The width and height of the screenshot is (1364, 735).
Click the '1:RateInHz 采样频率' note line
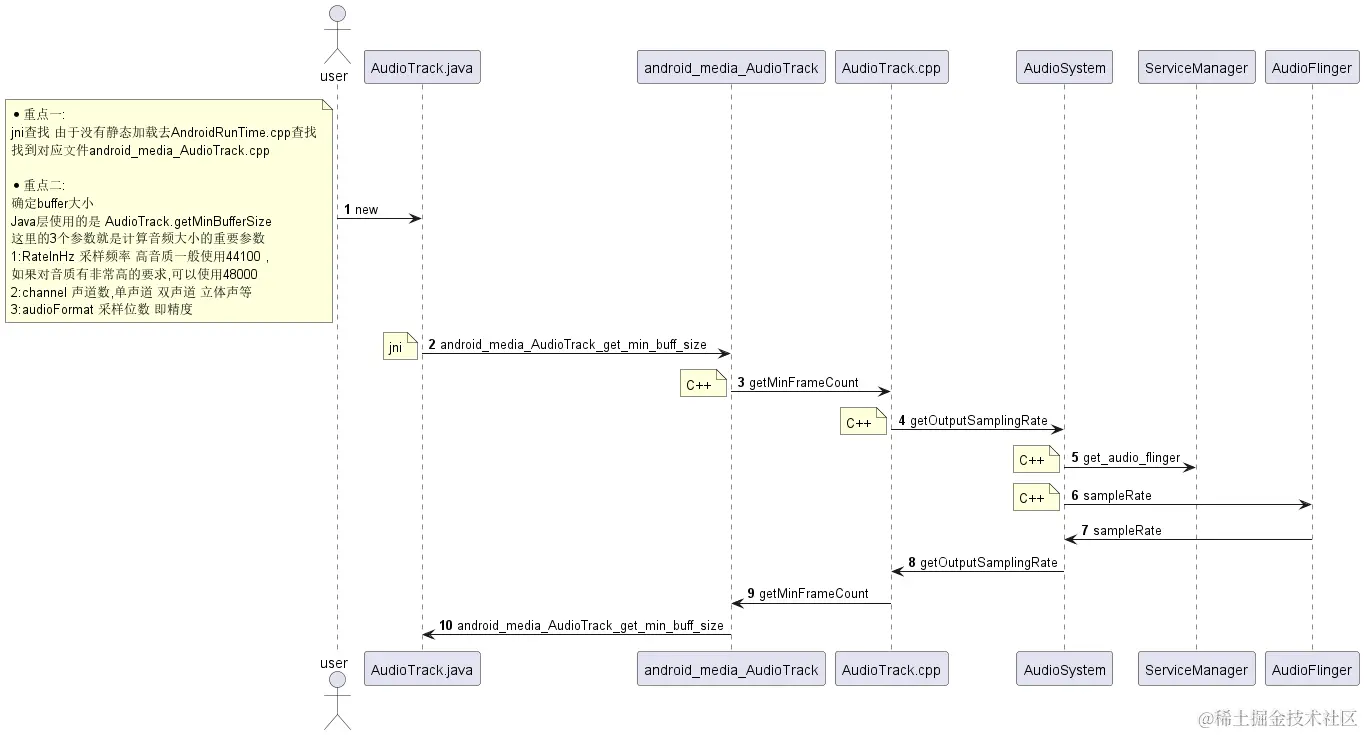point(140,256)
